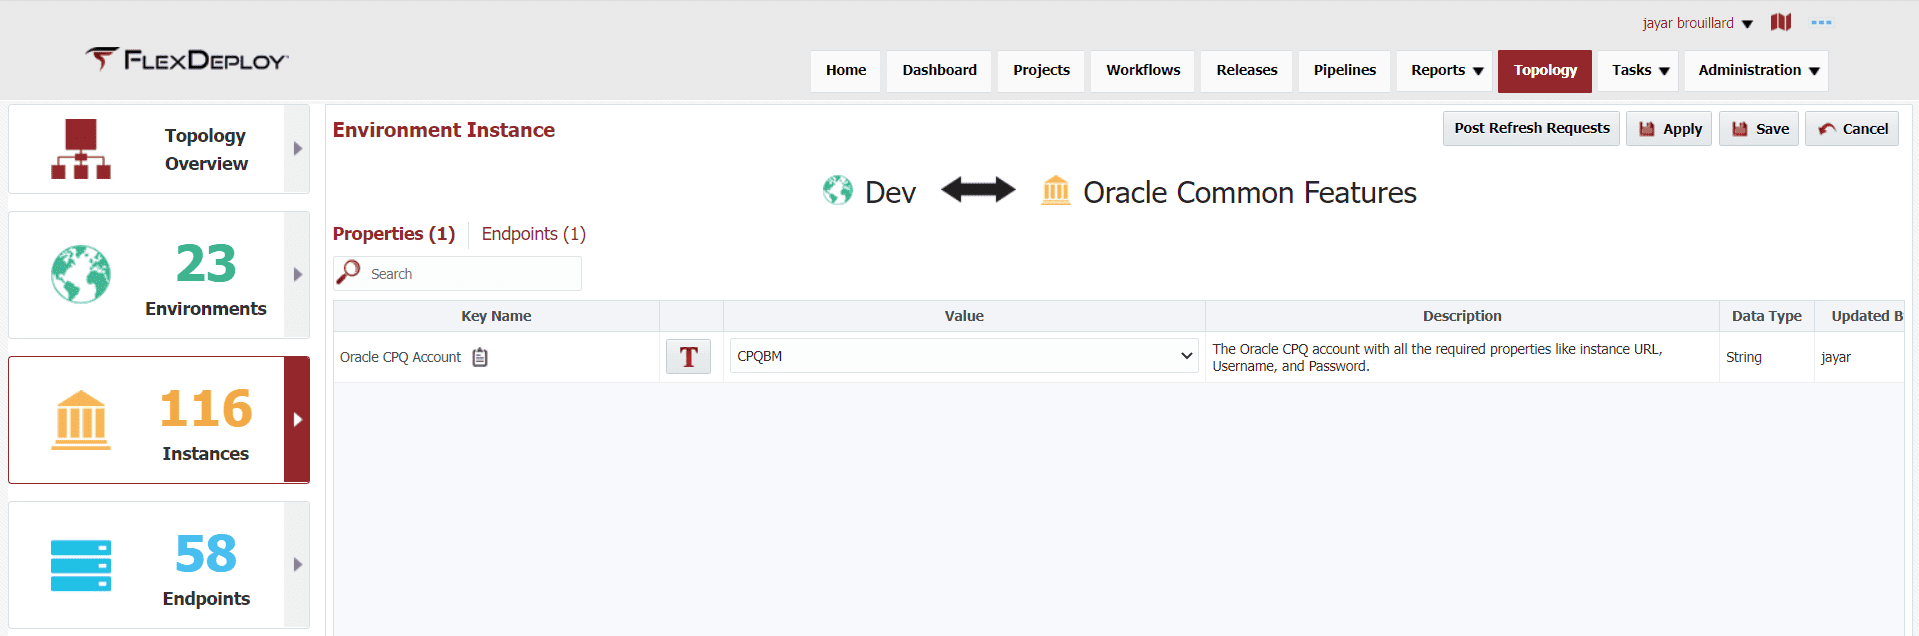Sort by the Value column header
The width and height of the screenshot is (1919, 636).
[964, 316]
